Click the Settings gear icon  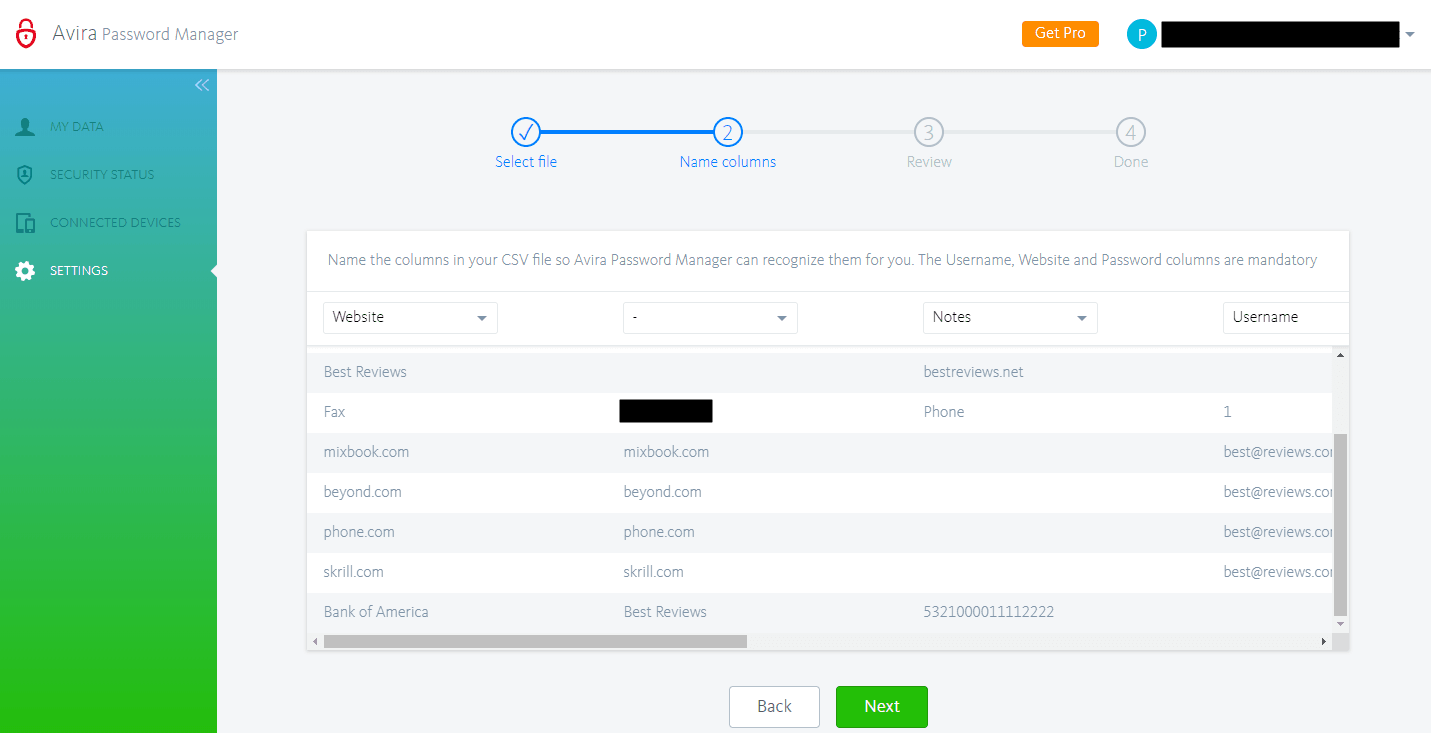click(x=25, y=270)
